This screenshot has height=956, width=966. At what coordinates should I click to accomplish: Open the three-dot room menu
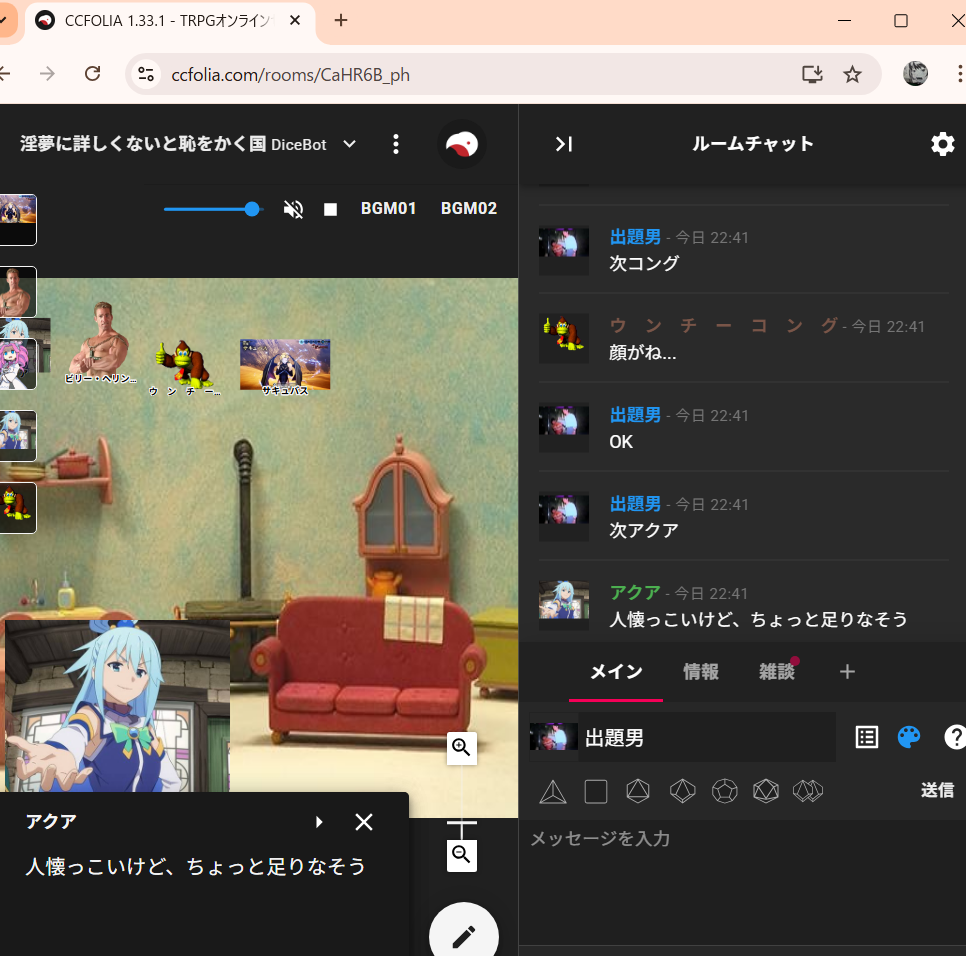[x=396, y=144]
